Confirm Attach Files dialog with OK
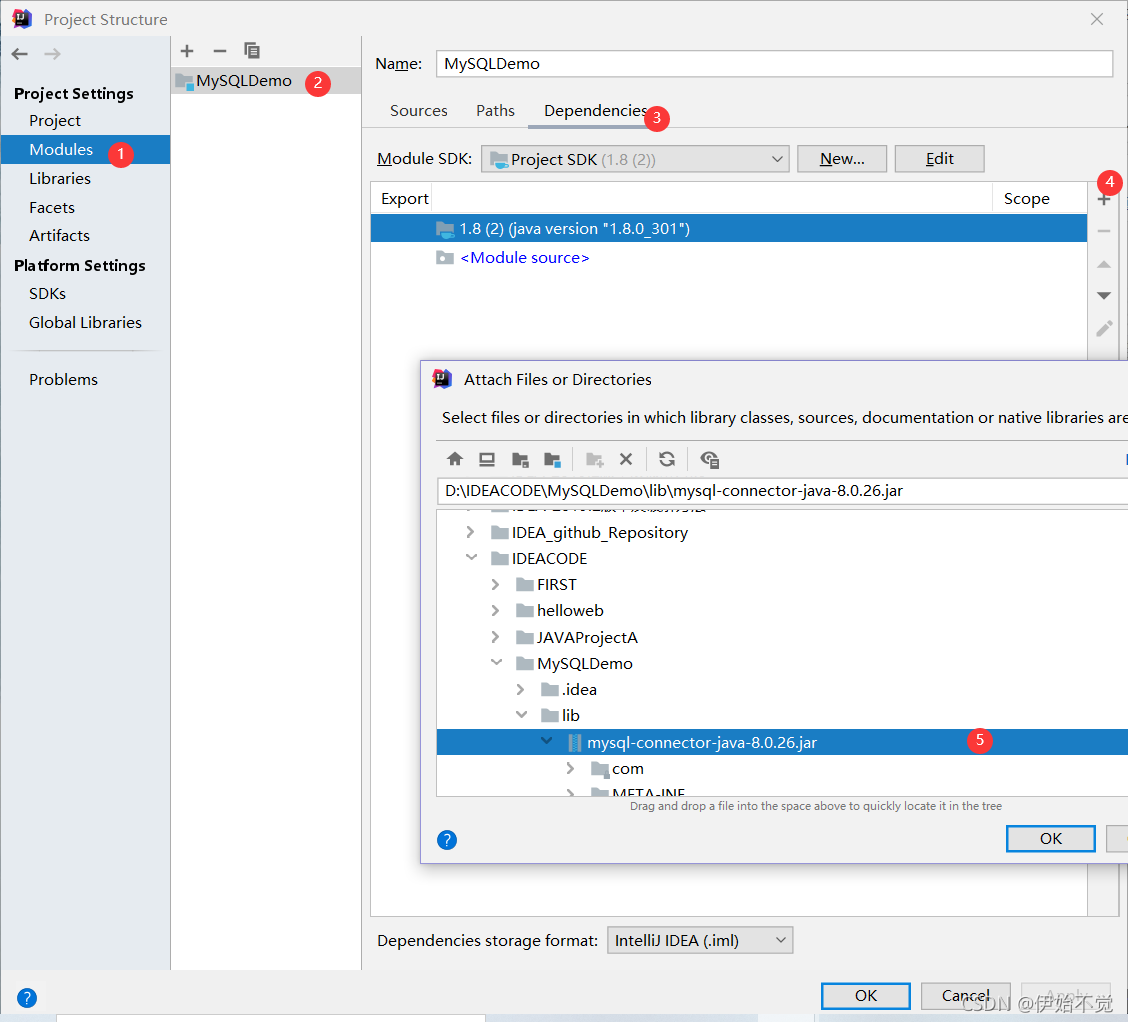Viewport: 1128px width, 1022px height. (1050, 839)
